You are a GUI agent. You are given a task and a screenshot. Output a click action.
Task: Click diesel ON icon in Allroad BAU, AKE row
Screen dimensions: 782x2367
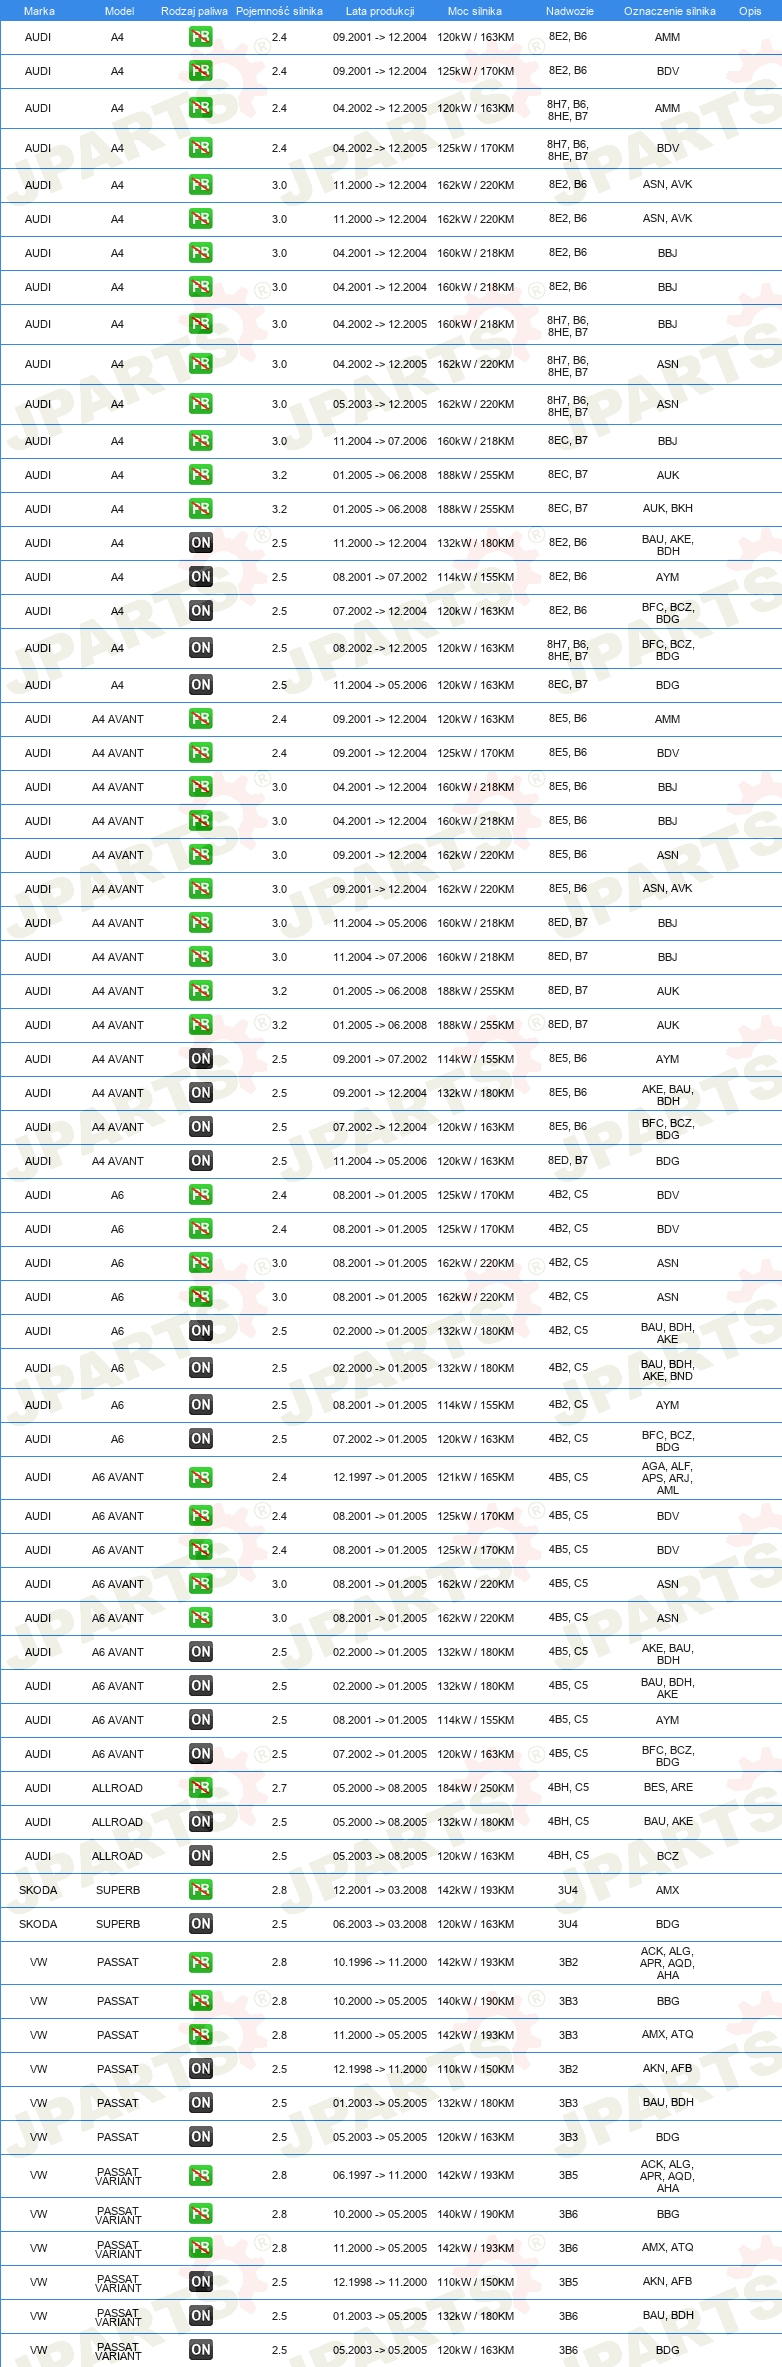[x=200, y=1821]
